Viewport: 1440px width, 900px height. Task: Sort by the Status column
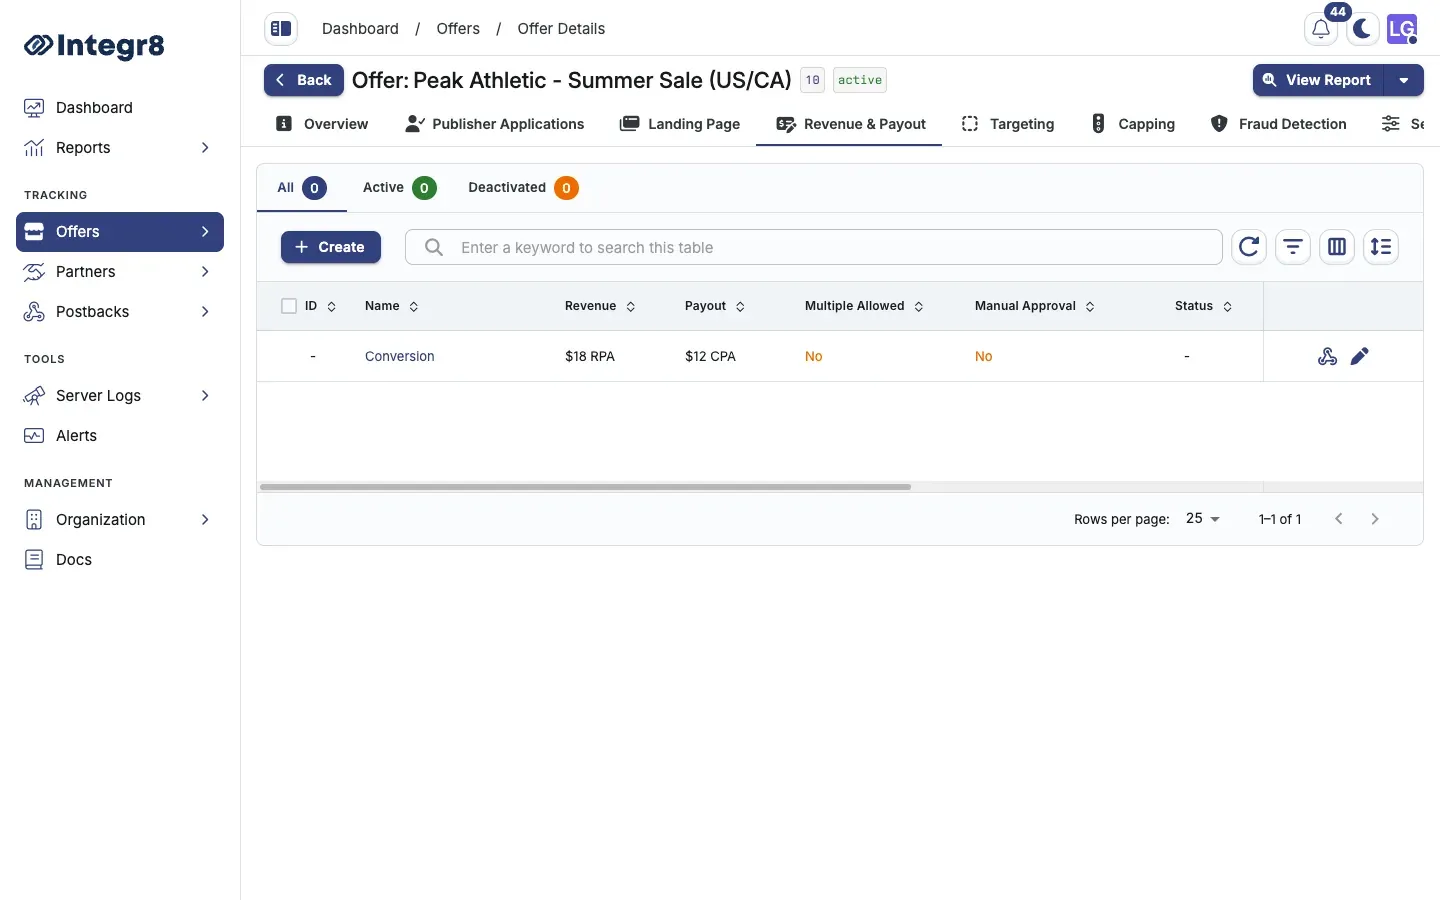tap(1203, 306)
